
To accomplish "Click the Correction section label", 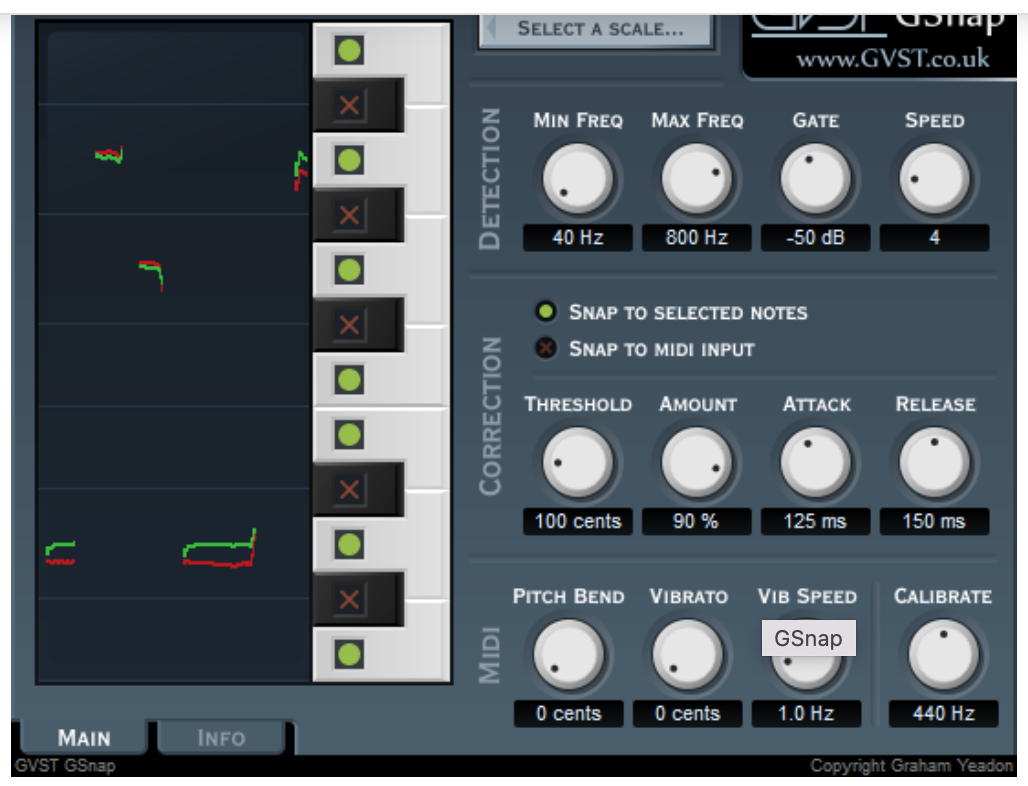I will (490, 416).
